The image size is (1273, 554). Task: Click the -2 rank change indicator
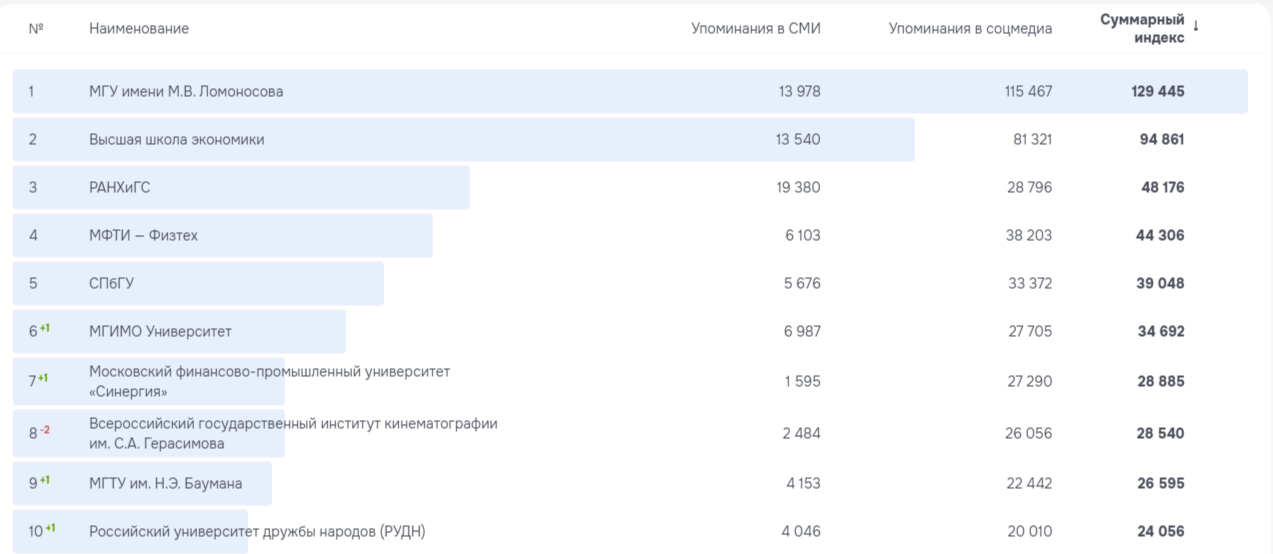[45, 430]
